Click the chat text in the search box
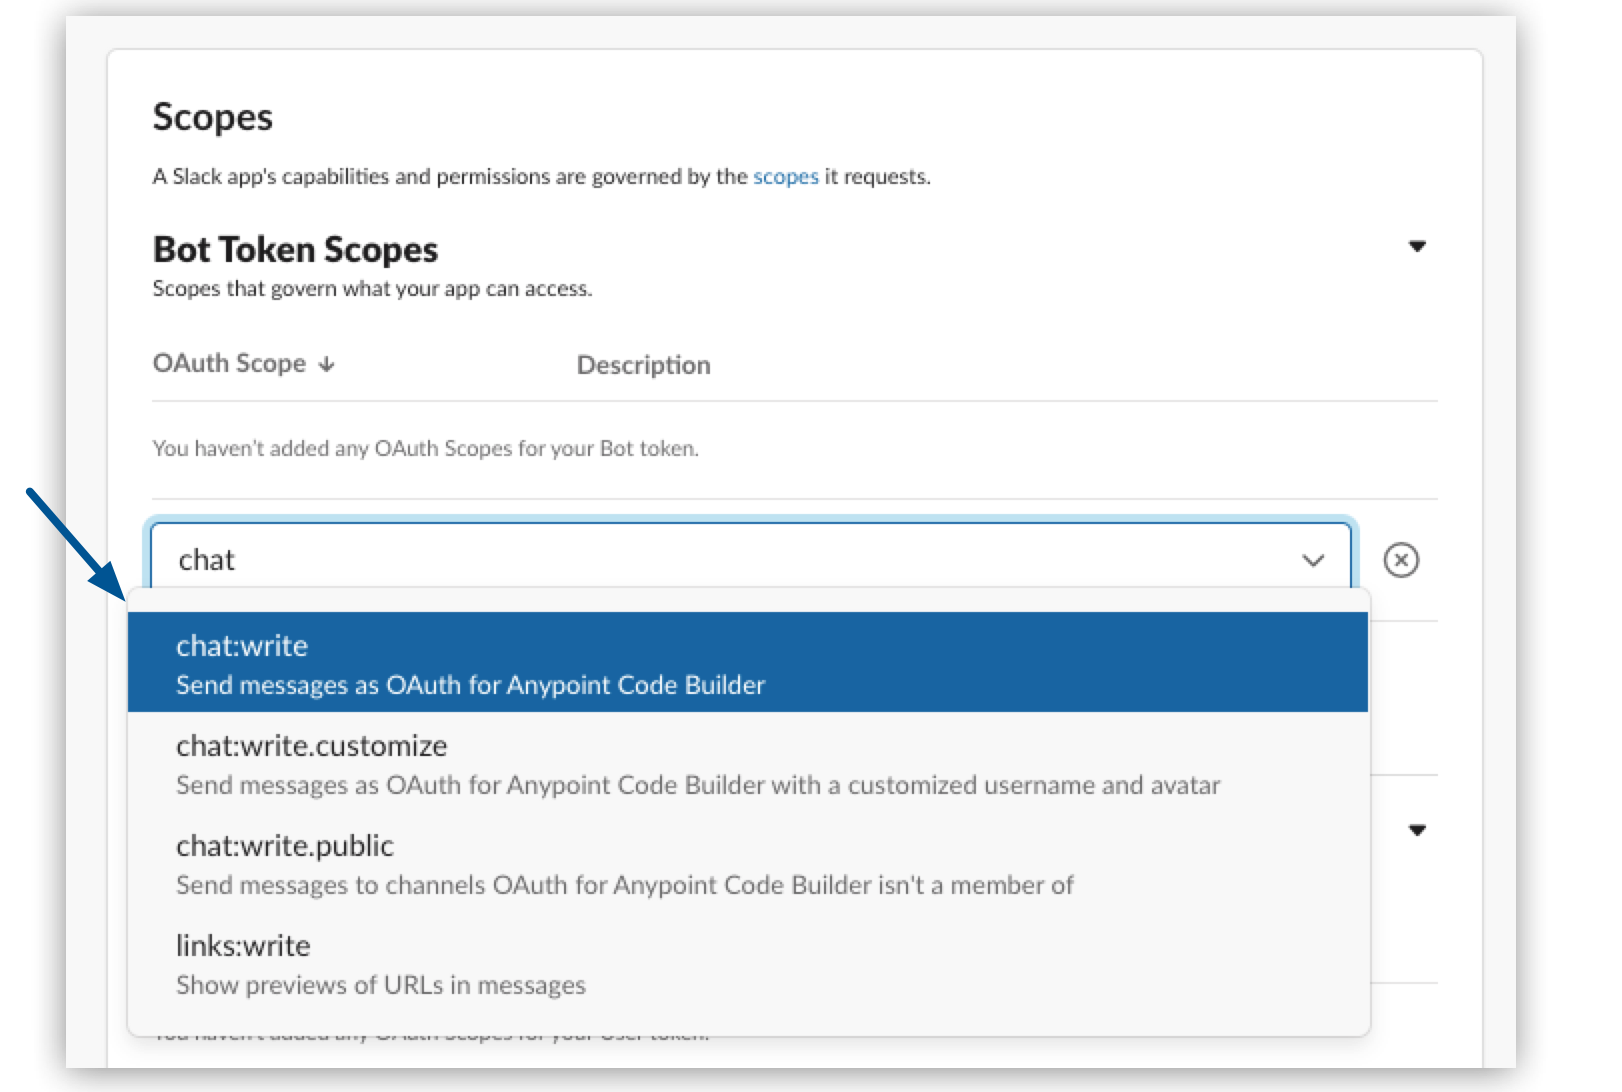This screenshot has width=1622, height=1092. coord(208,560)
